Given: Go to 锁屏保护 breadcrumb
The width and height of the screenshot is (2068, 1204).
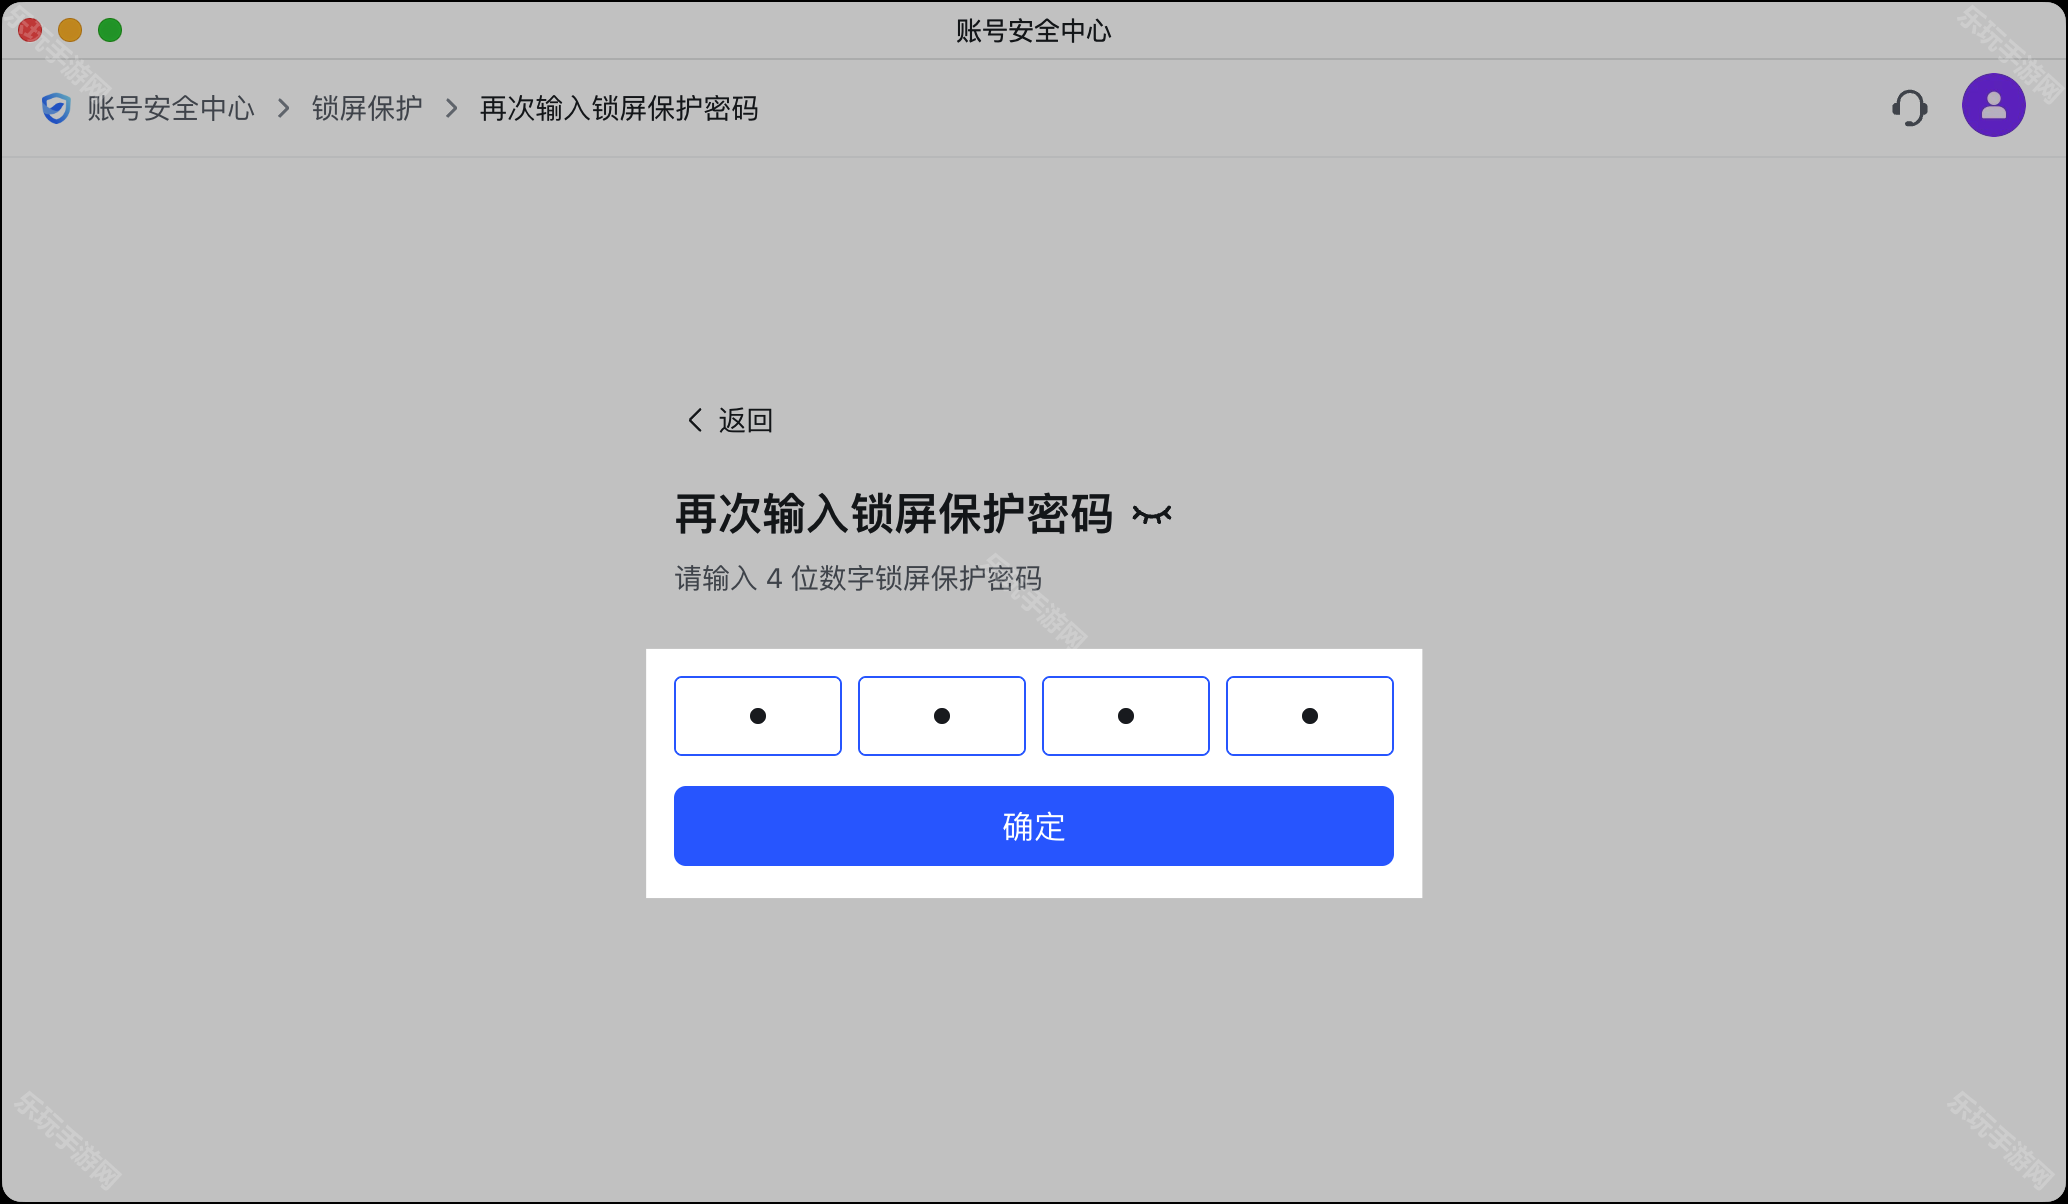Looking at the screenshot, I should [x=367, y=108].
